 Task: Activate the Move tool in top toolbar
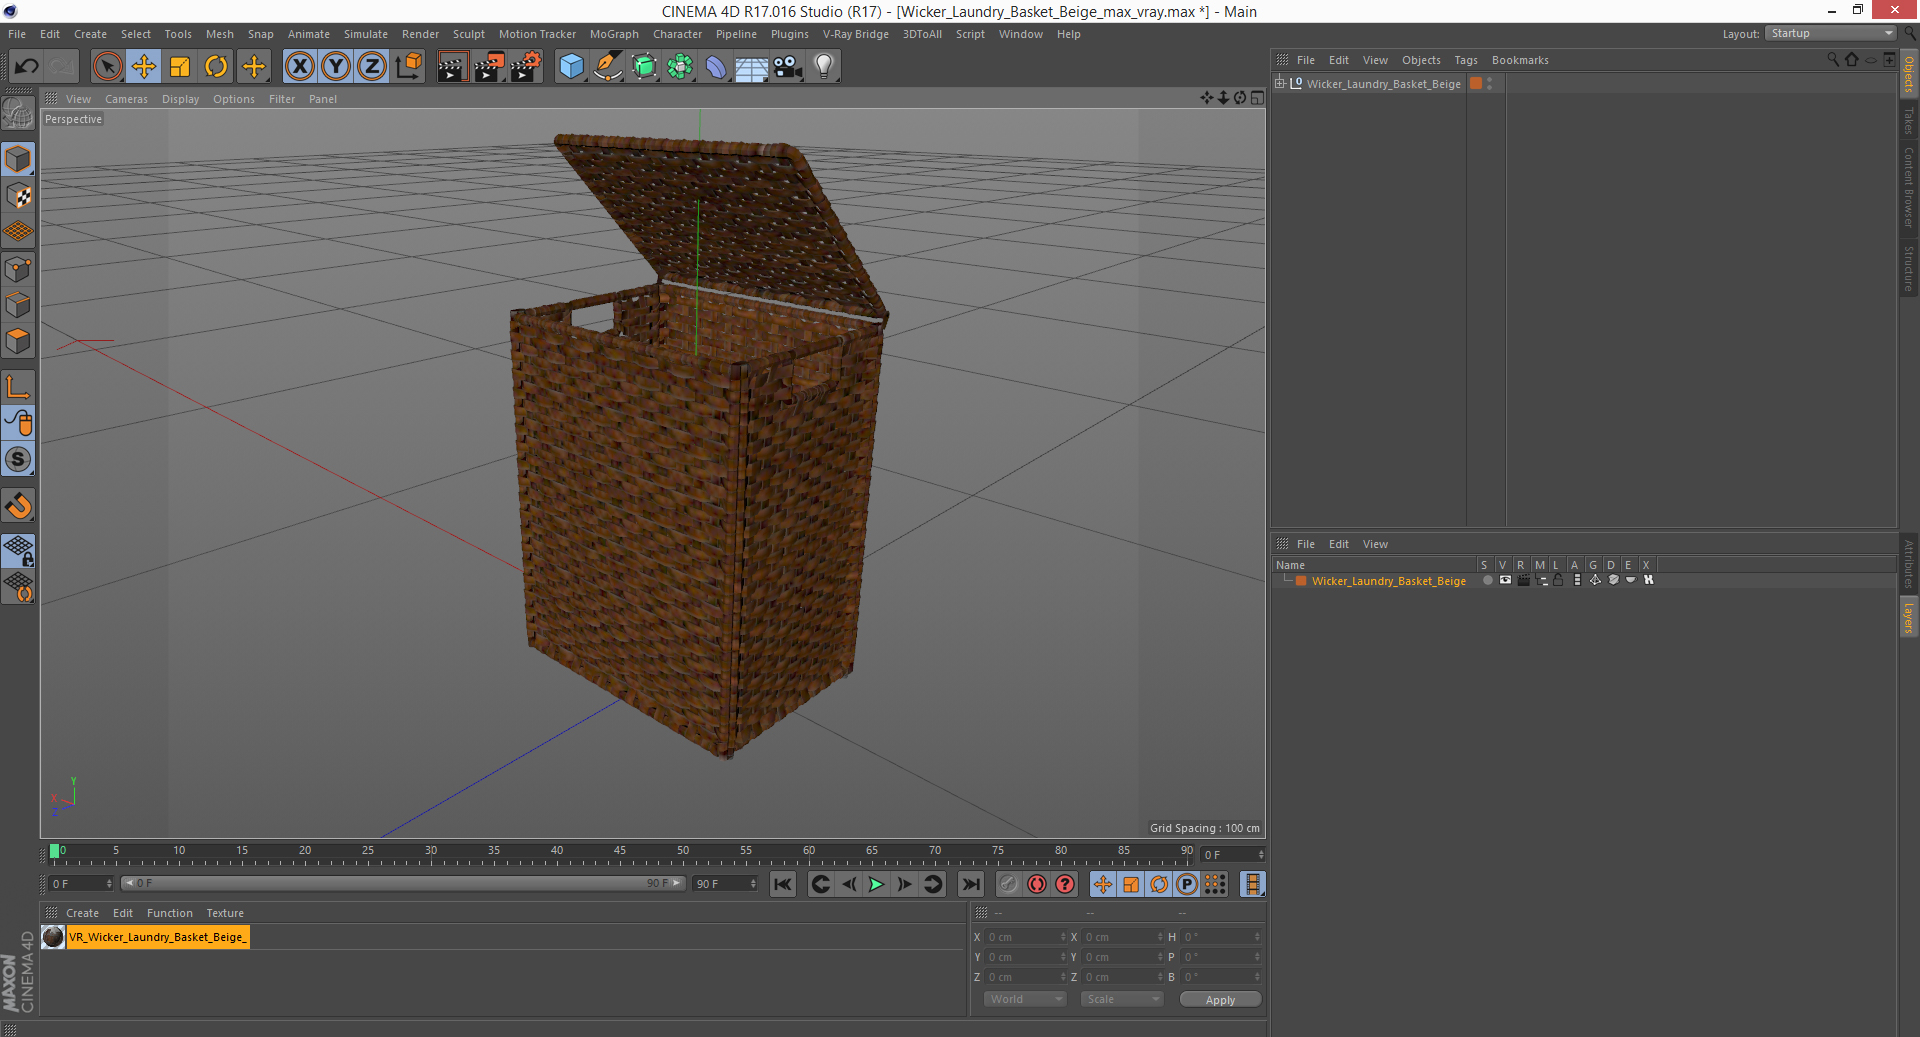coord(144,67)
